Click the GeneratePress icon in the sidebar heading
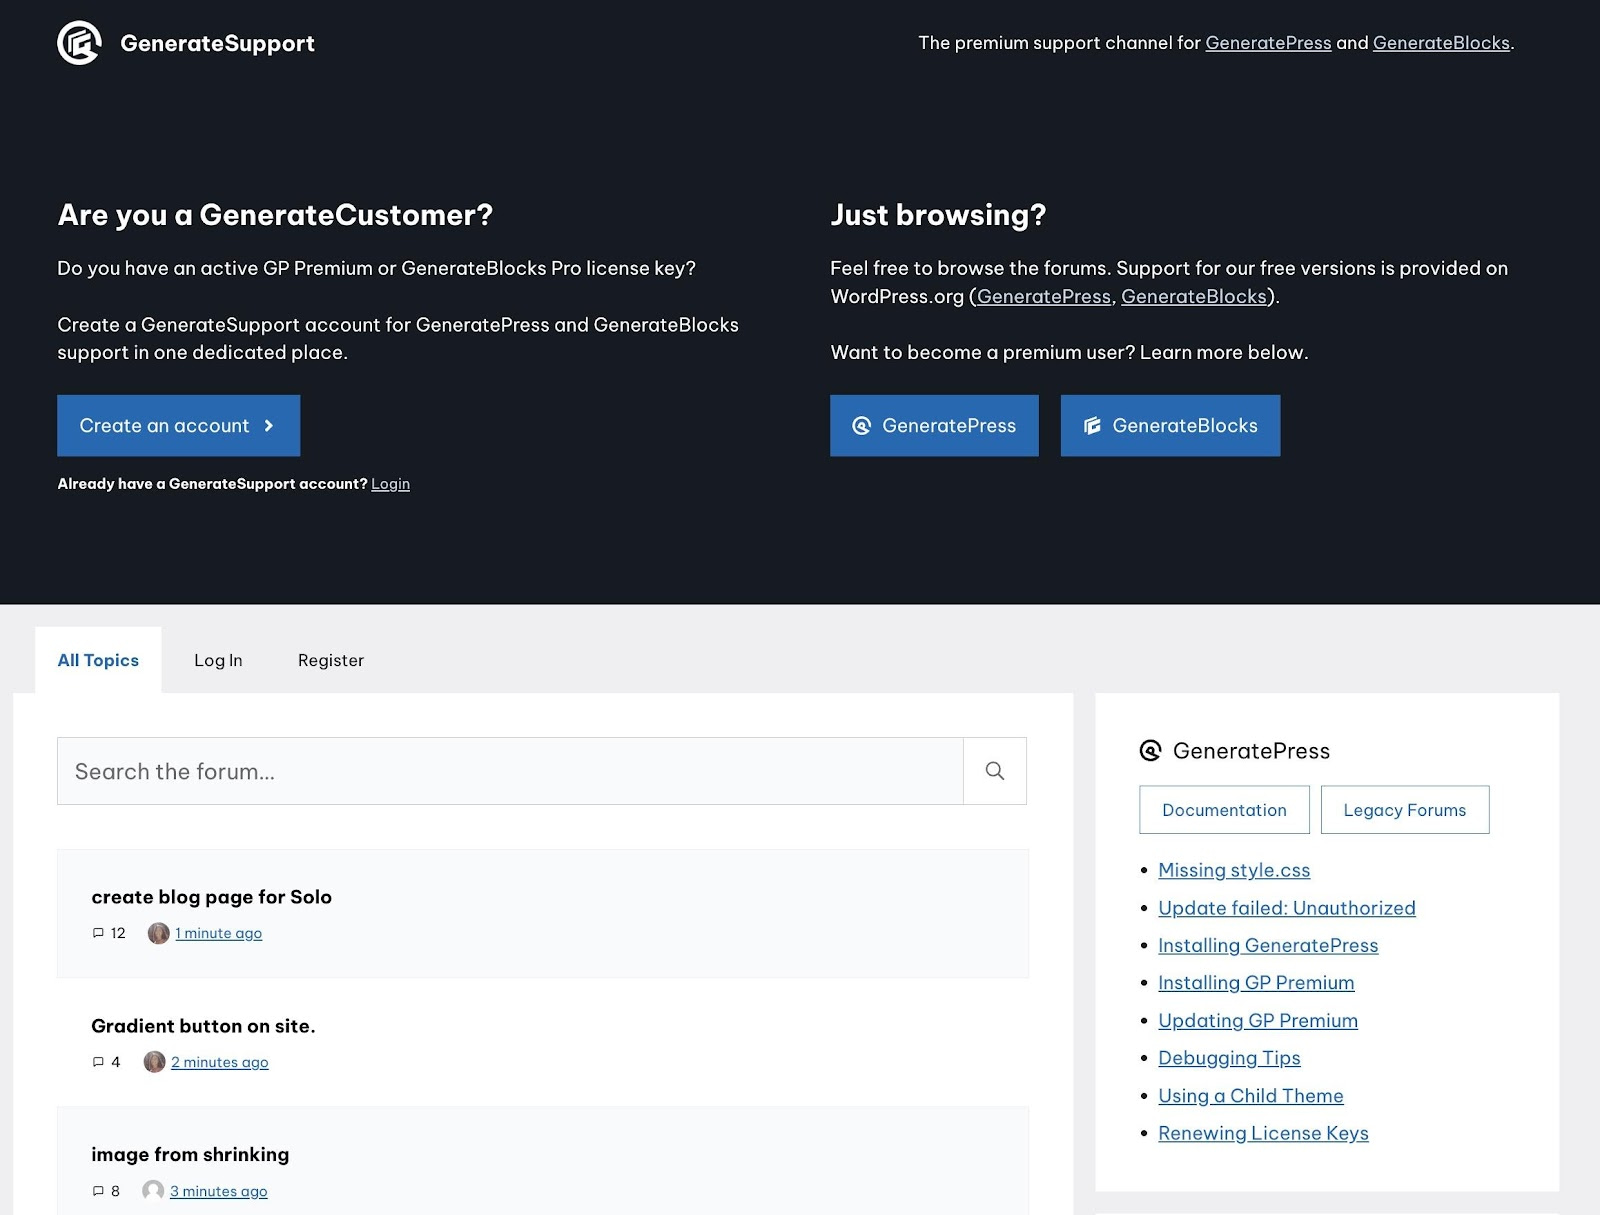Viewport: 1600px width, 1215px height. [1151, 751]
